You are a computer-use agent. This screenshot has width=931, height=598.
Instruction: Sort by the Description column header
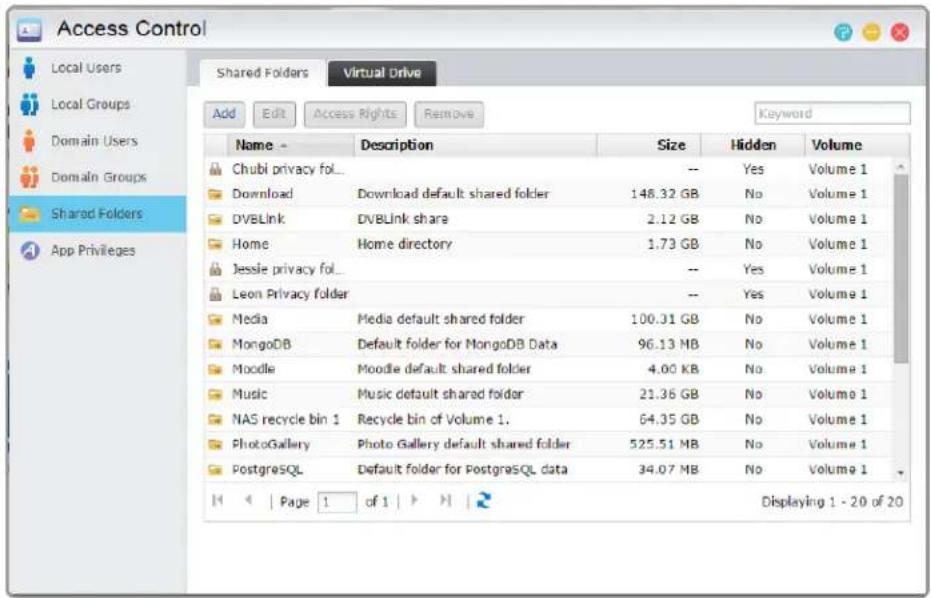click(475, 145)
